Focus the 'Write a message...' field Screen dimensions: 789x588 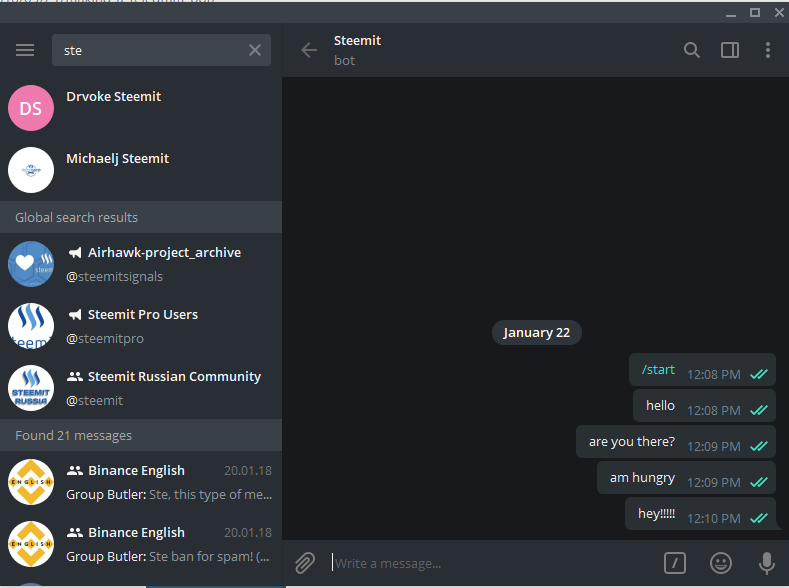[493, 563]
